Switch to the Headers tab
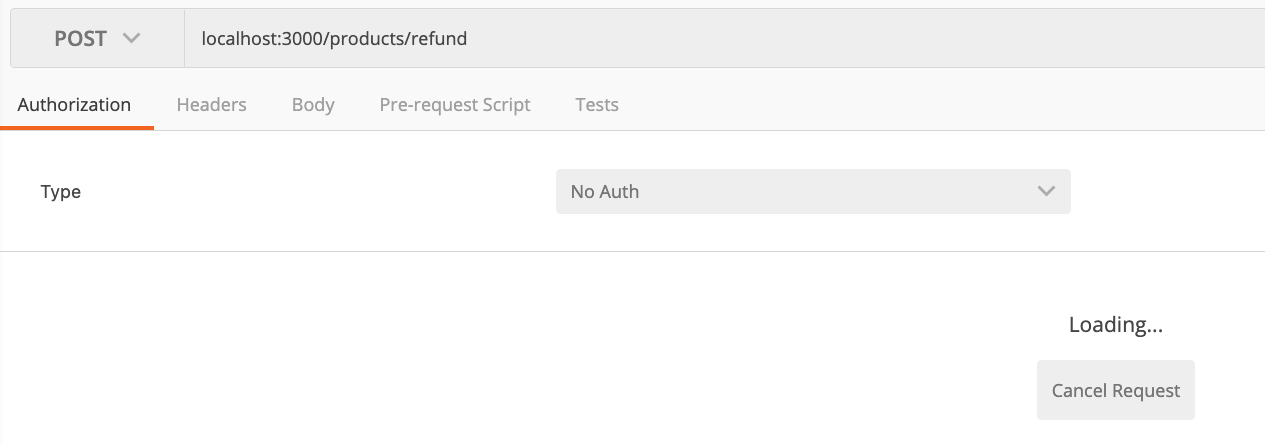Image resolution: width=1265 pixels, height=444 pixels. pos(211,104)
